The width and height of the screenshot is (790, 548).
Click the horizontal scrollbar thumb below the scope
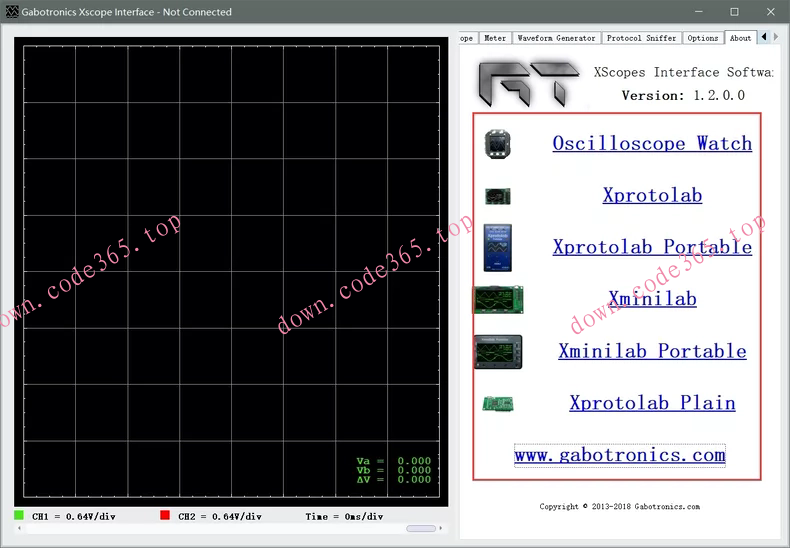(421, 528)
